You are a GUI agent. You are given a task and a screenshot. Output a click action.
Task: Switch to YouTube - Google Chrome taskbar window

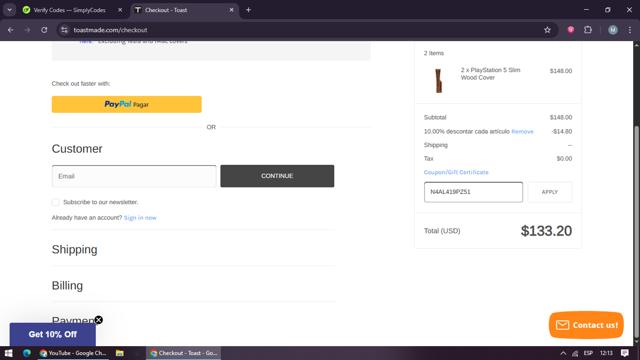73,353
